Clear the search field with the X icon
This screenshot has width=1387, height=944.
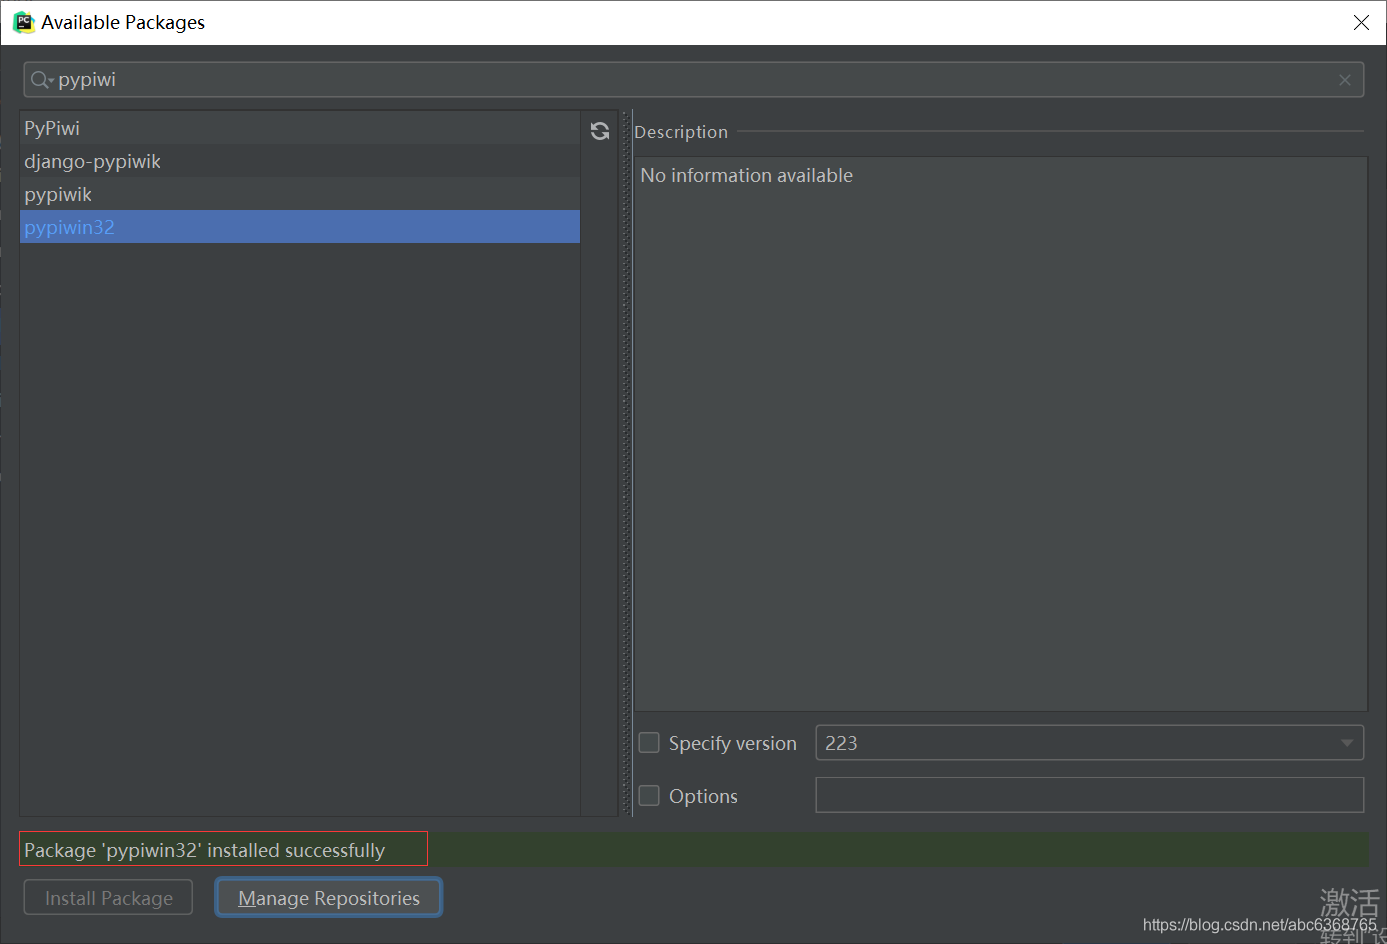(x=1345, y=80)
